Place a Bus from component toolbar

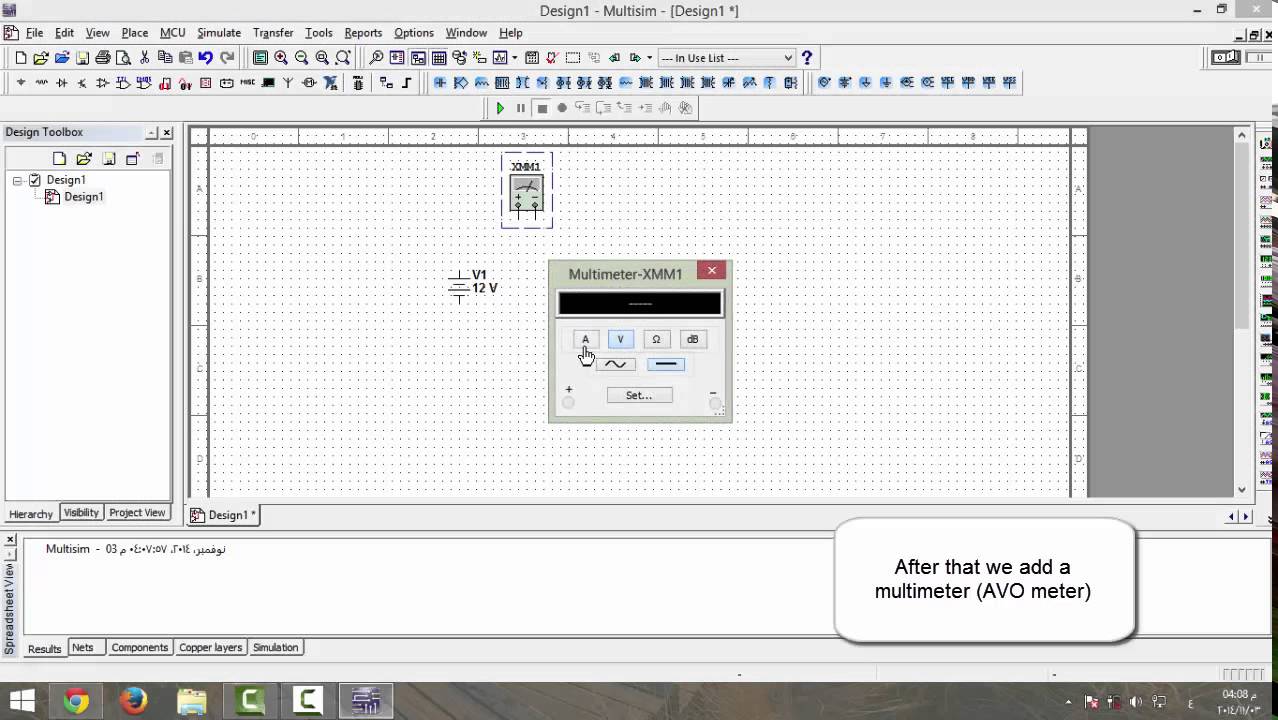pos(407,83)
